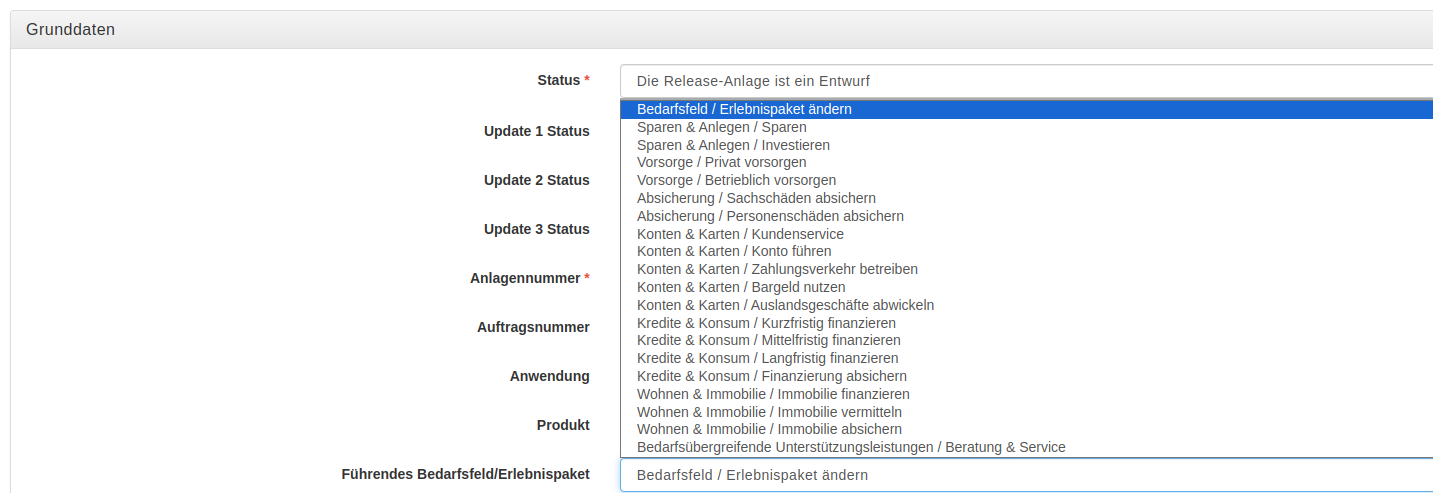The width and height of the screenshot is (1433, 493).
Task: Select Vorsorge / Betrieblich vorsorgen
Action: [1026, 180]
